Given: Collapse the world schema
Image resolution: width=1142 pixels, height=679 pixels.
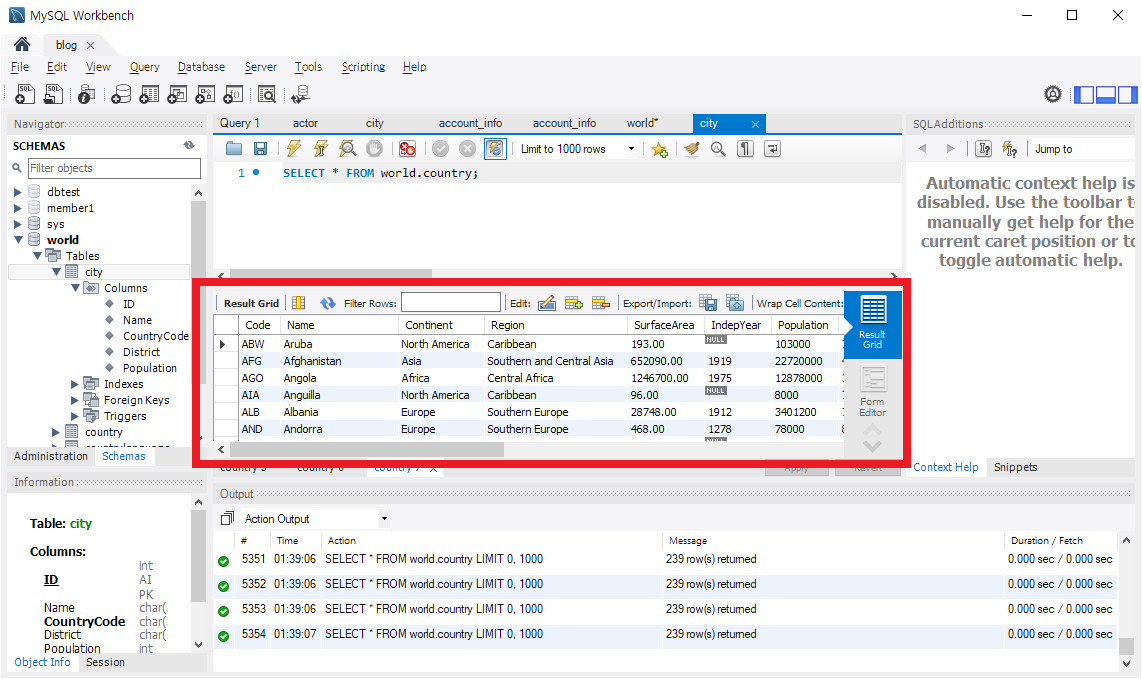Looking at the screenshot, I should pyautogui.click(x=17, y=240).
